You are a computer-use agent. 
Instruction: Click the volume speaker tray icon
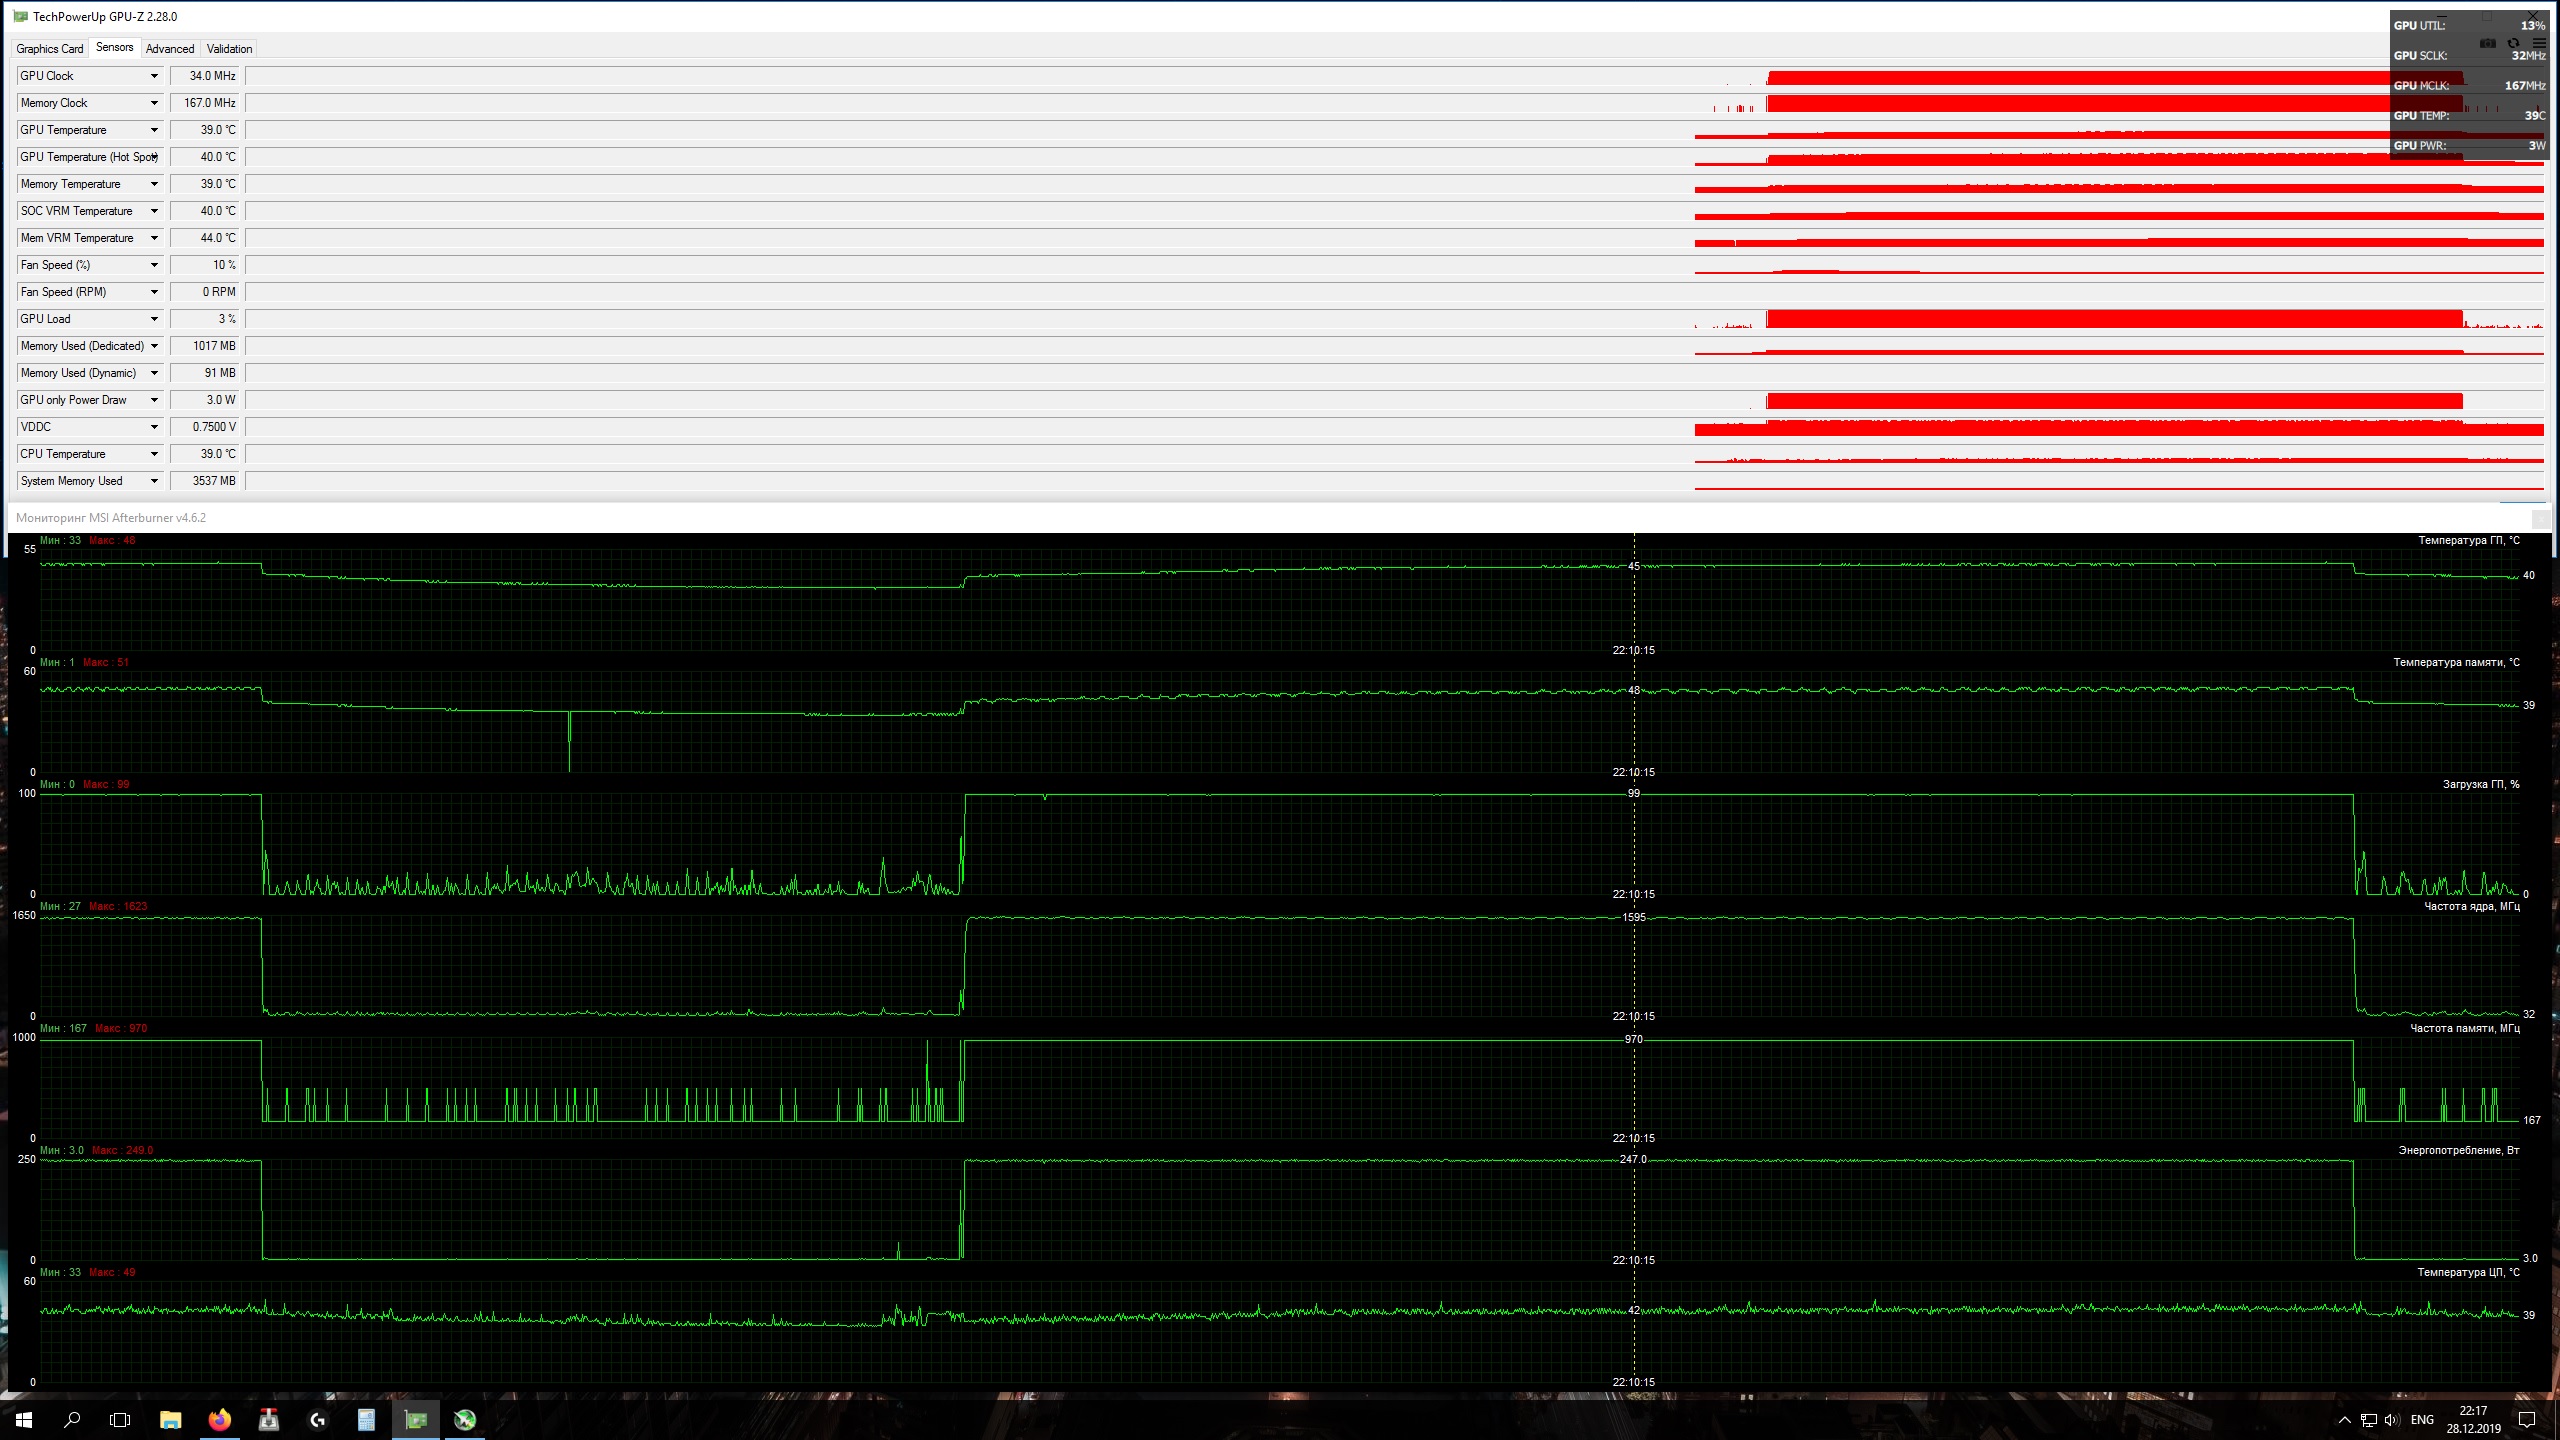click(x=2391, y=1419)
